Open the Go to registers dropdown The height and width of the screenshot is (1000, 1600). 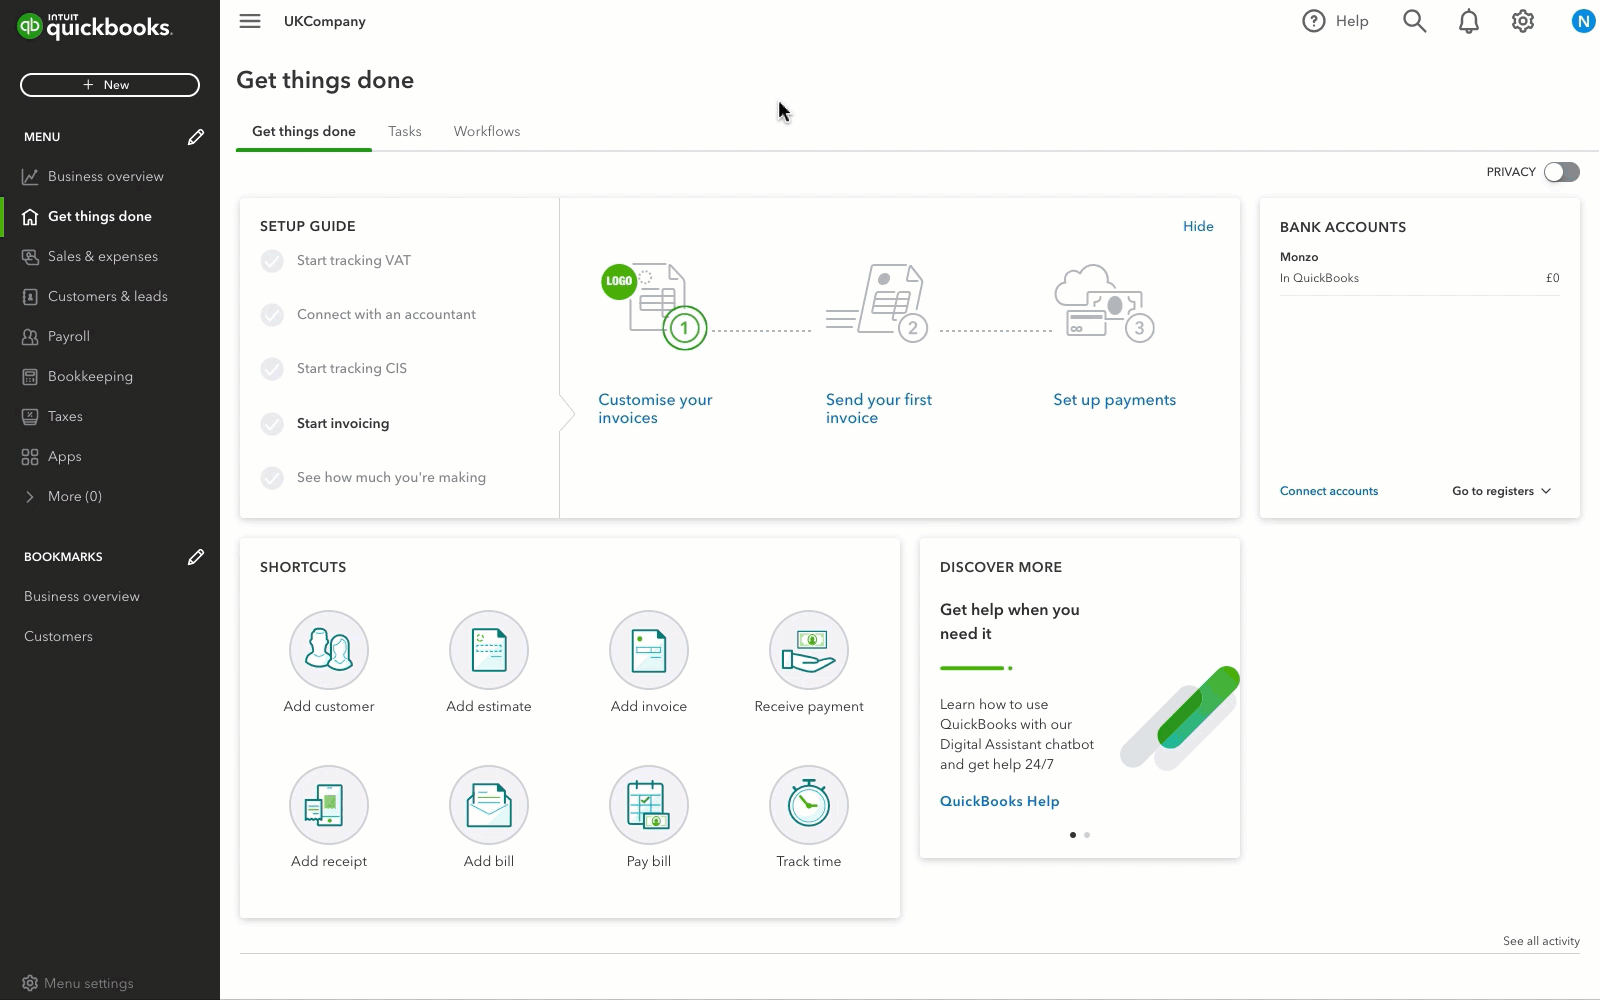point(1502,491)
